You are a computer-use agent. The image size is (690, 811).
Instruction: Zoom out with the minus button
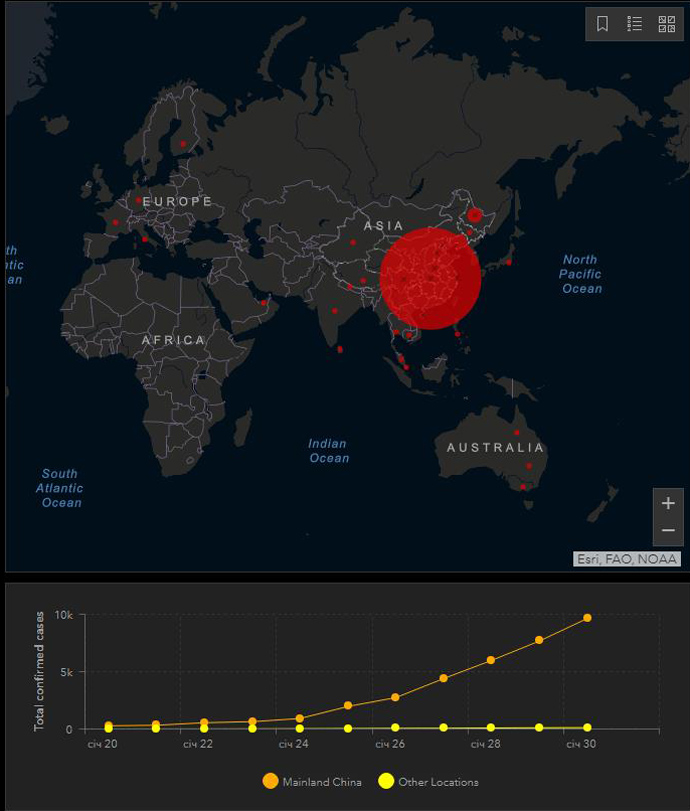coord(669,530)
